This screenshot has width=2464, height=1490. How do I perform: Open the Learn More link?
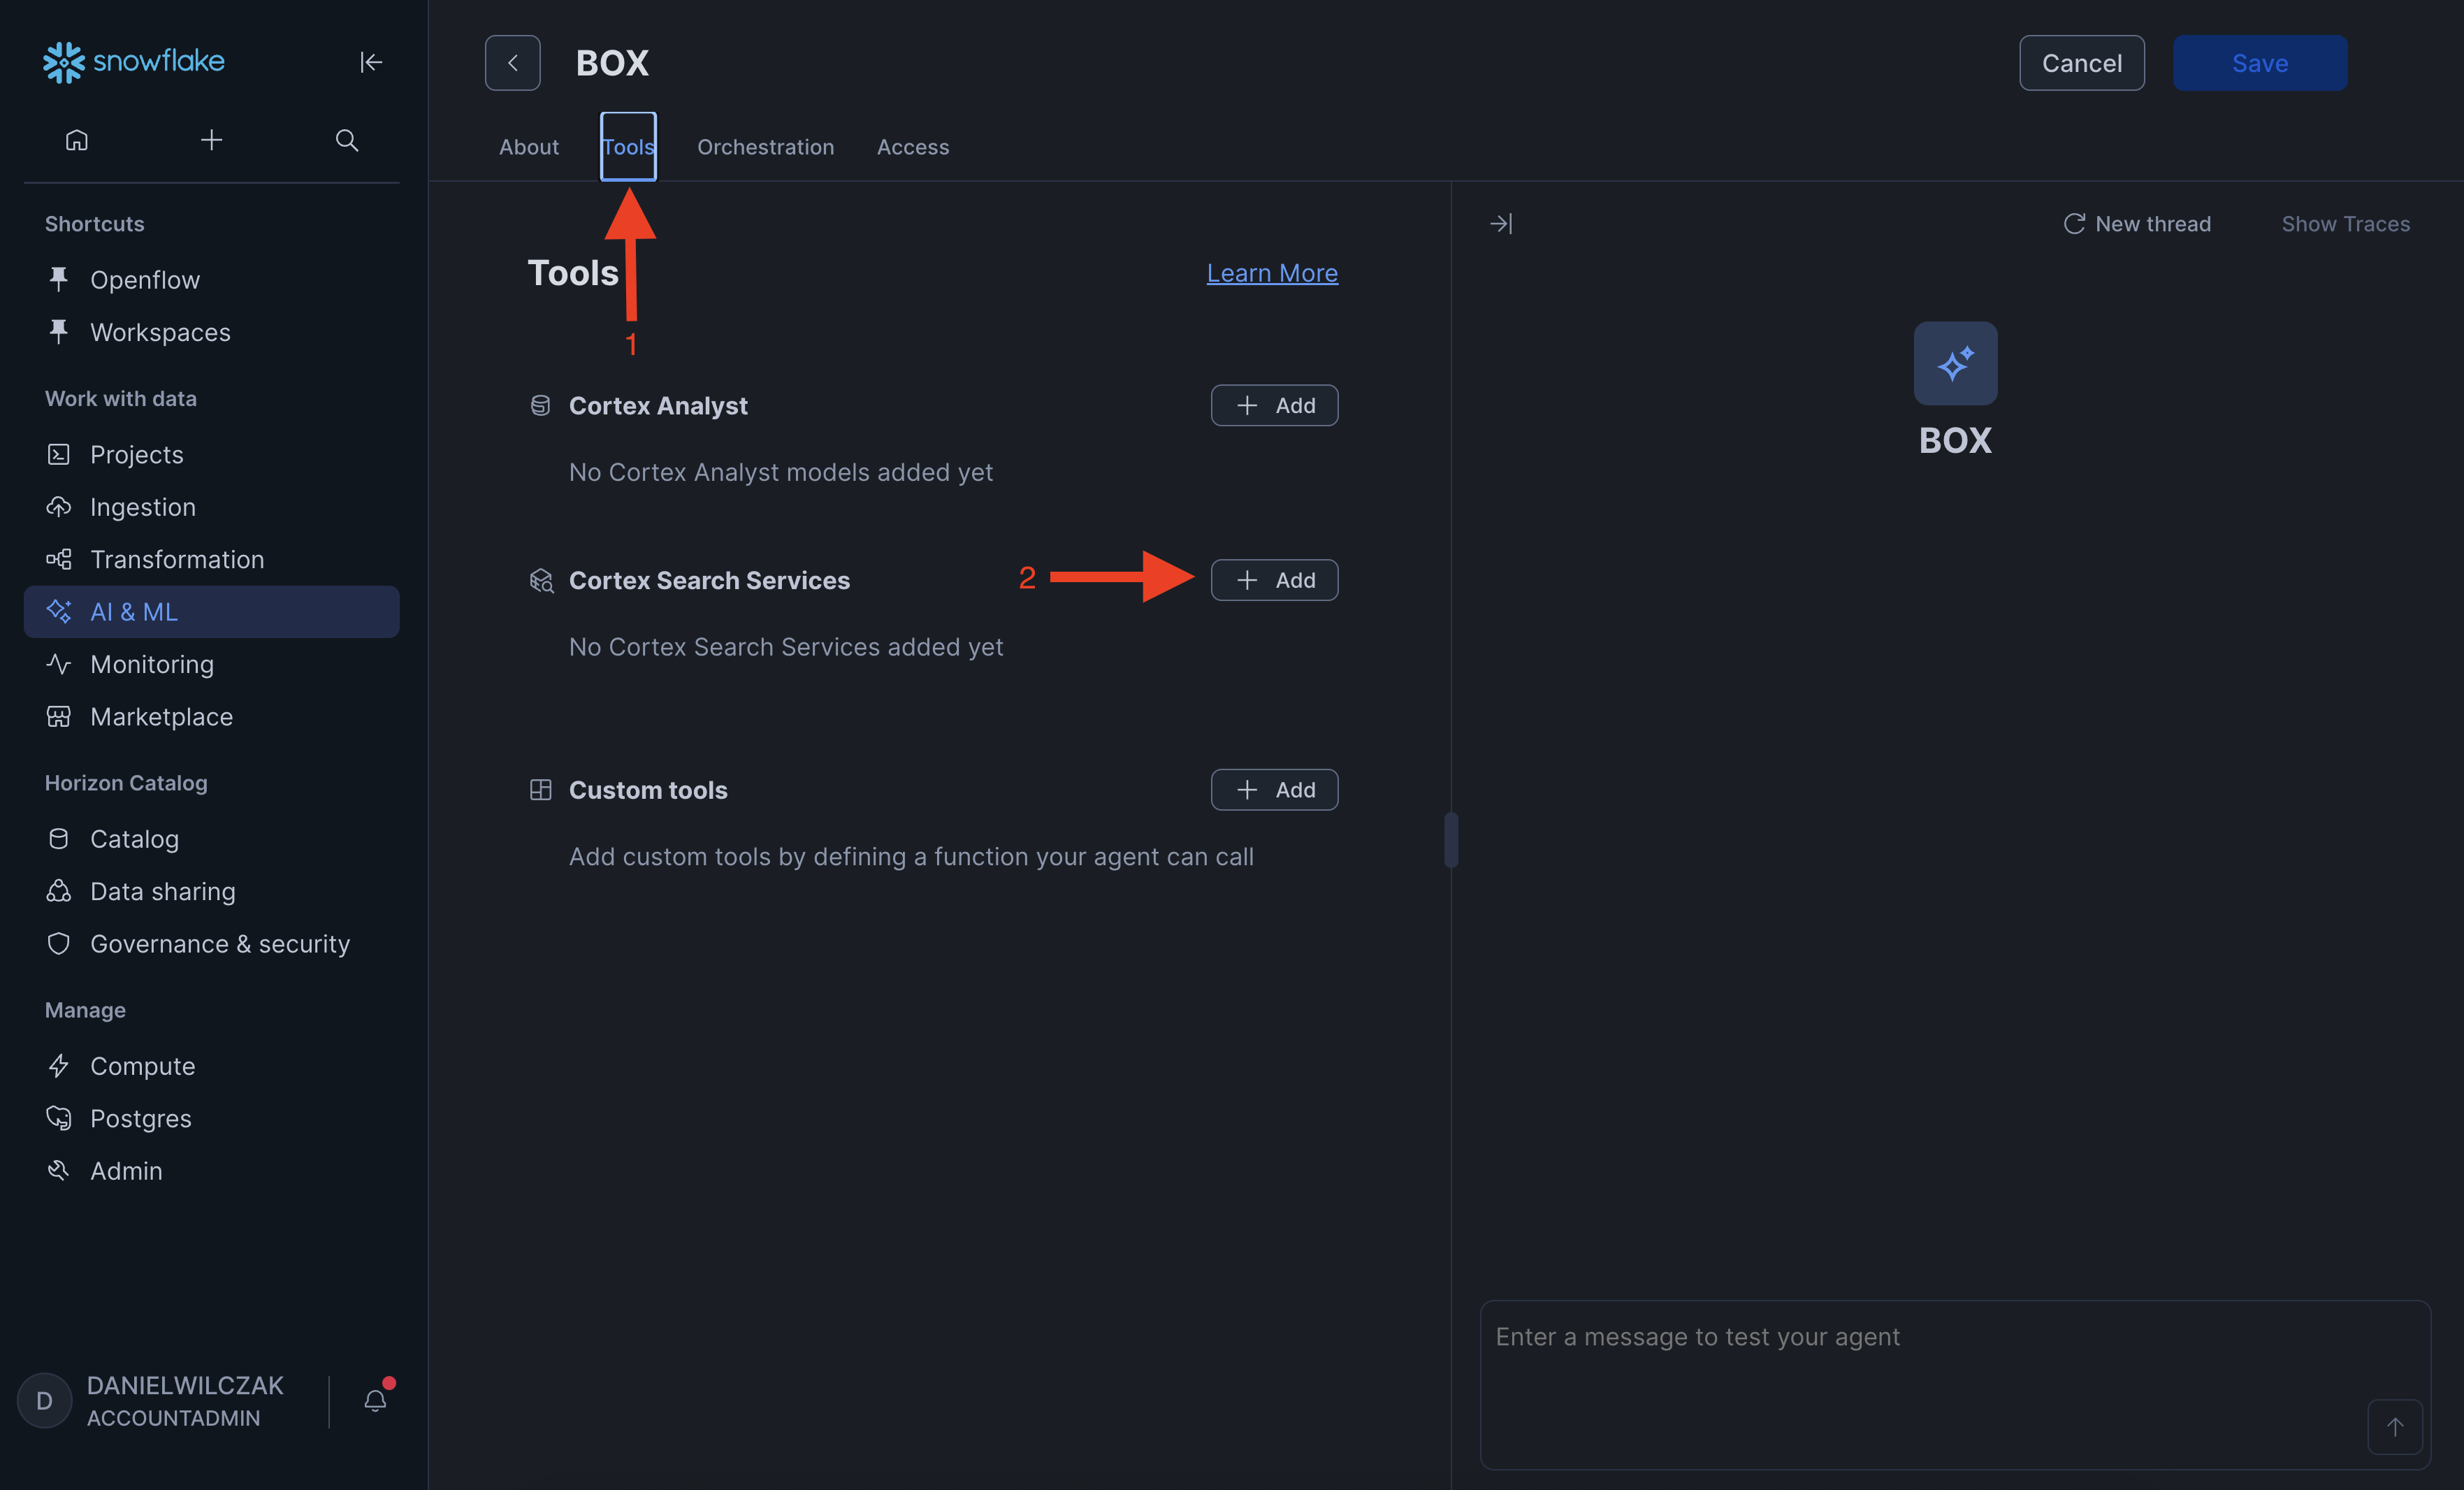(1271, 273)
